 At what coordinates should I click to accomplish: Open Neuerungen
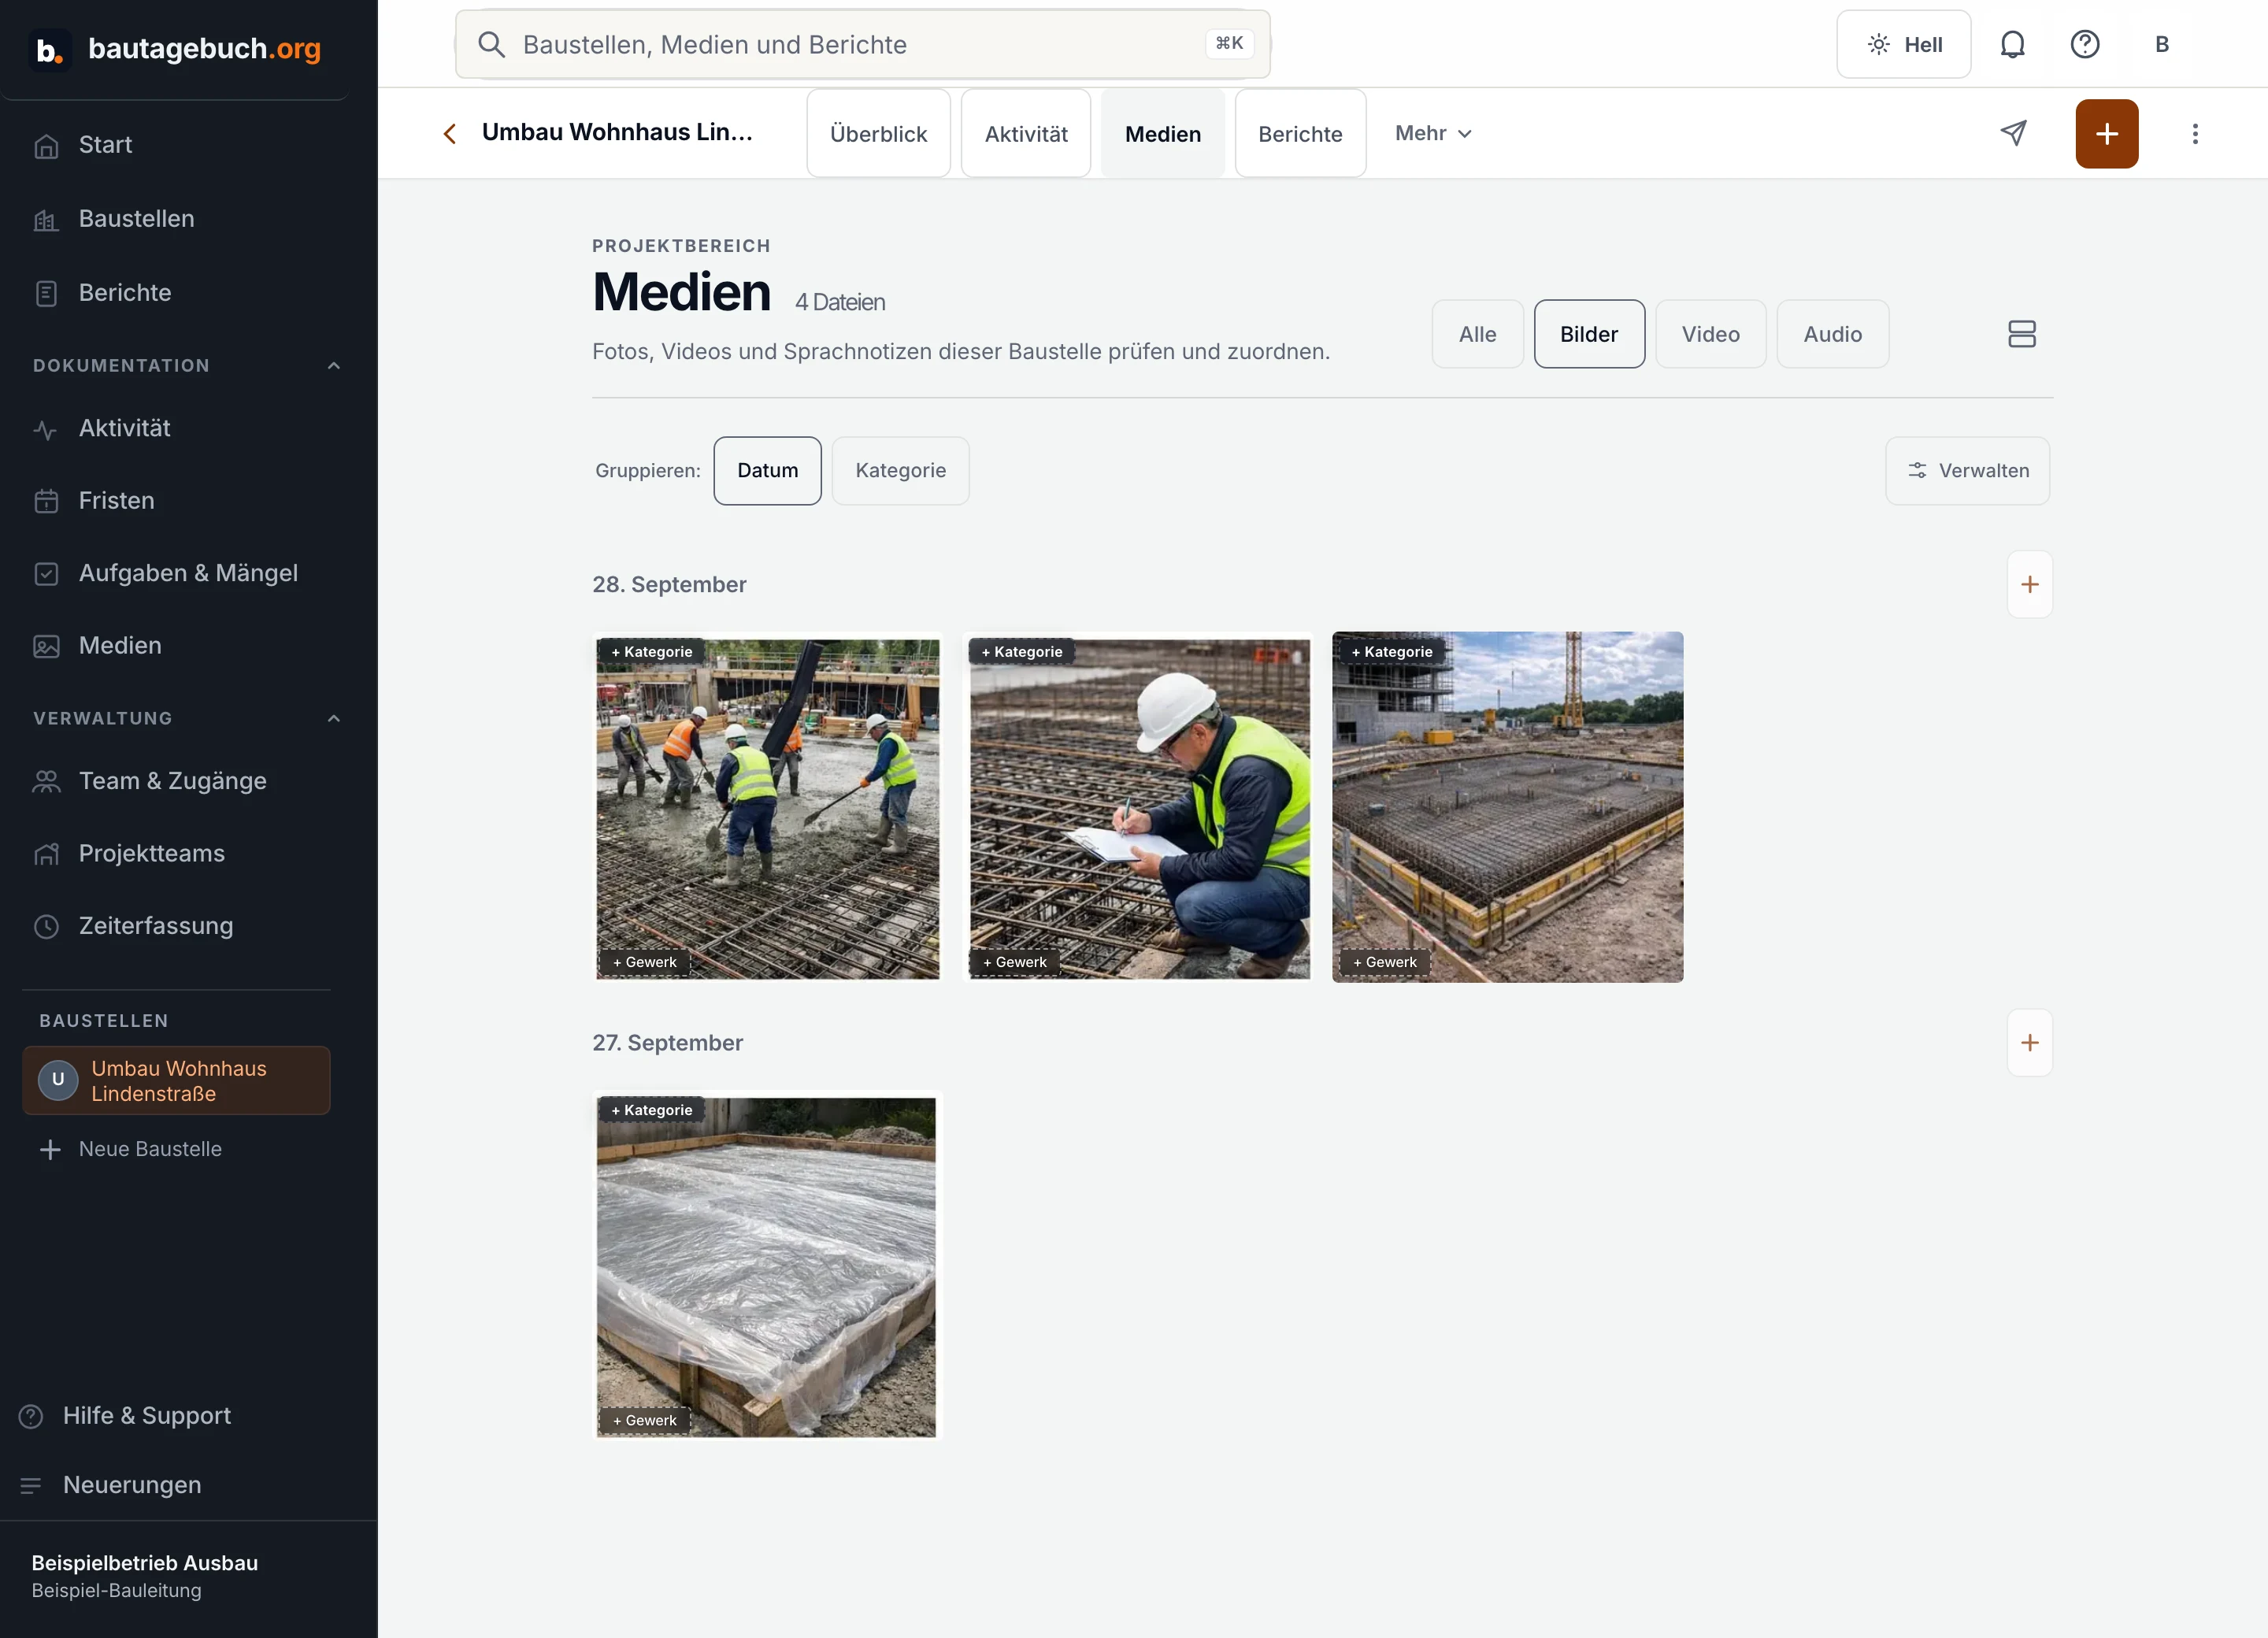click(x=110, y=1485)
